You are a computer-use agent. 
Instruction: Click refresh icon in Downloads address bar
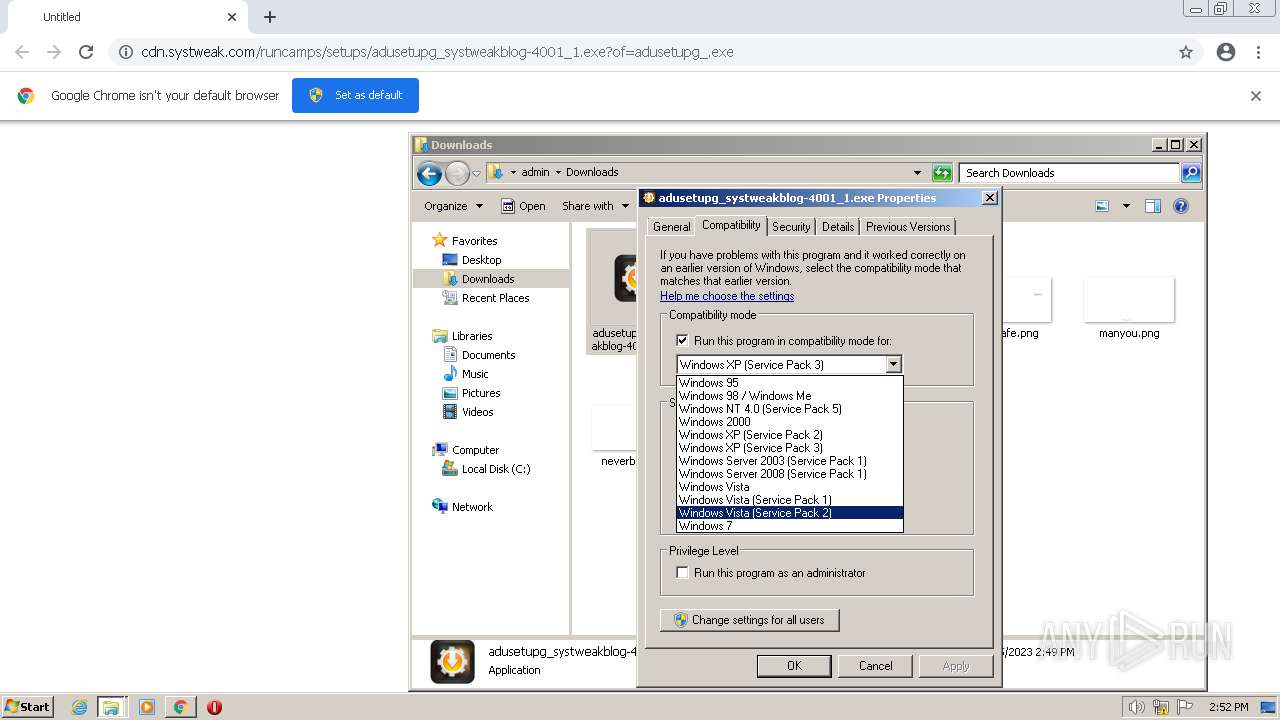click(941, 173)
